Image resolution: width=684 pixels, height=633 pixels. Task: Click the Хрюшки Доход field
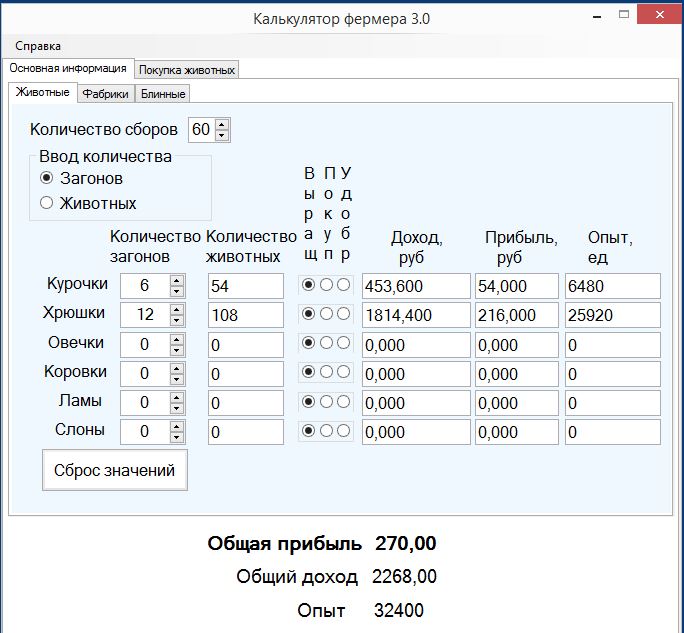[x=415, y=315]
